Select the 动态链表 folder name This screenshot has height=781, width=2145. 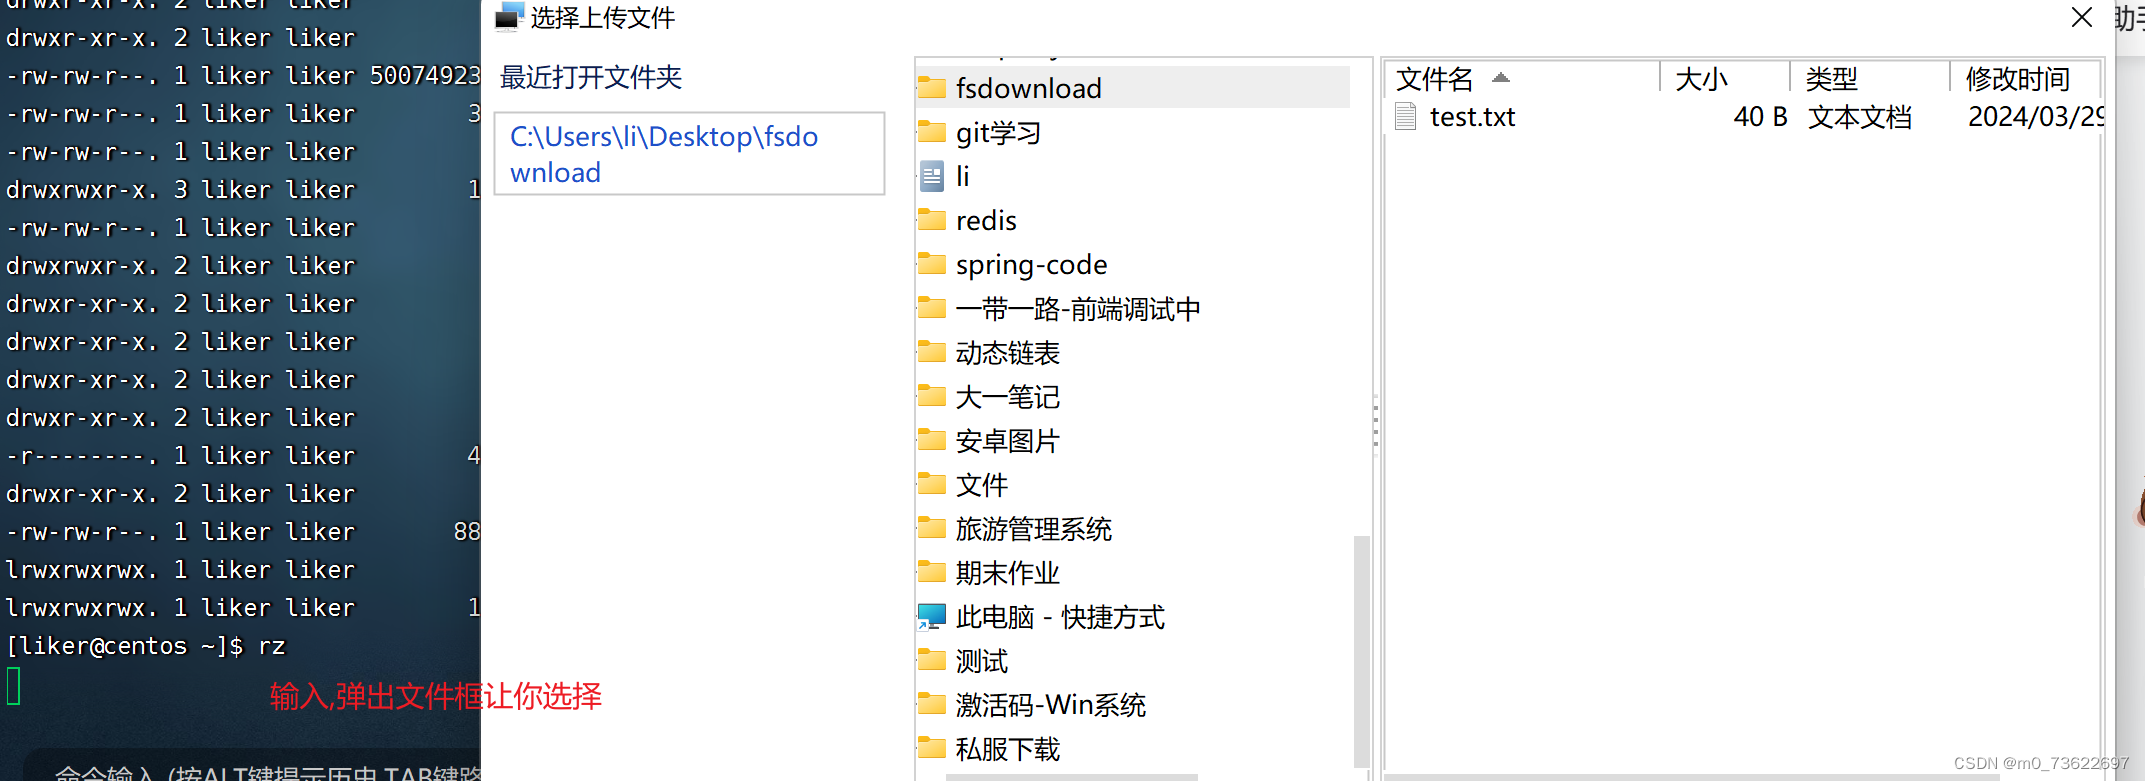coord(1008,352)
